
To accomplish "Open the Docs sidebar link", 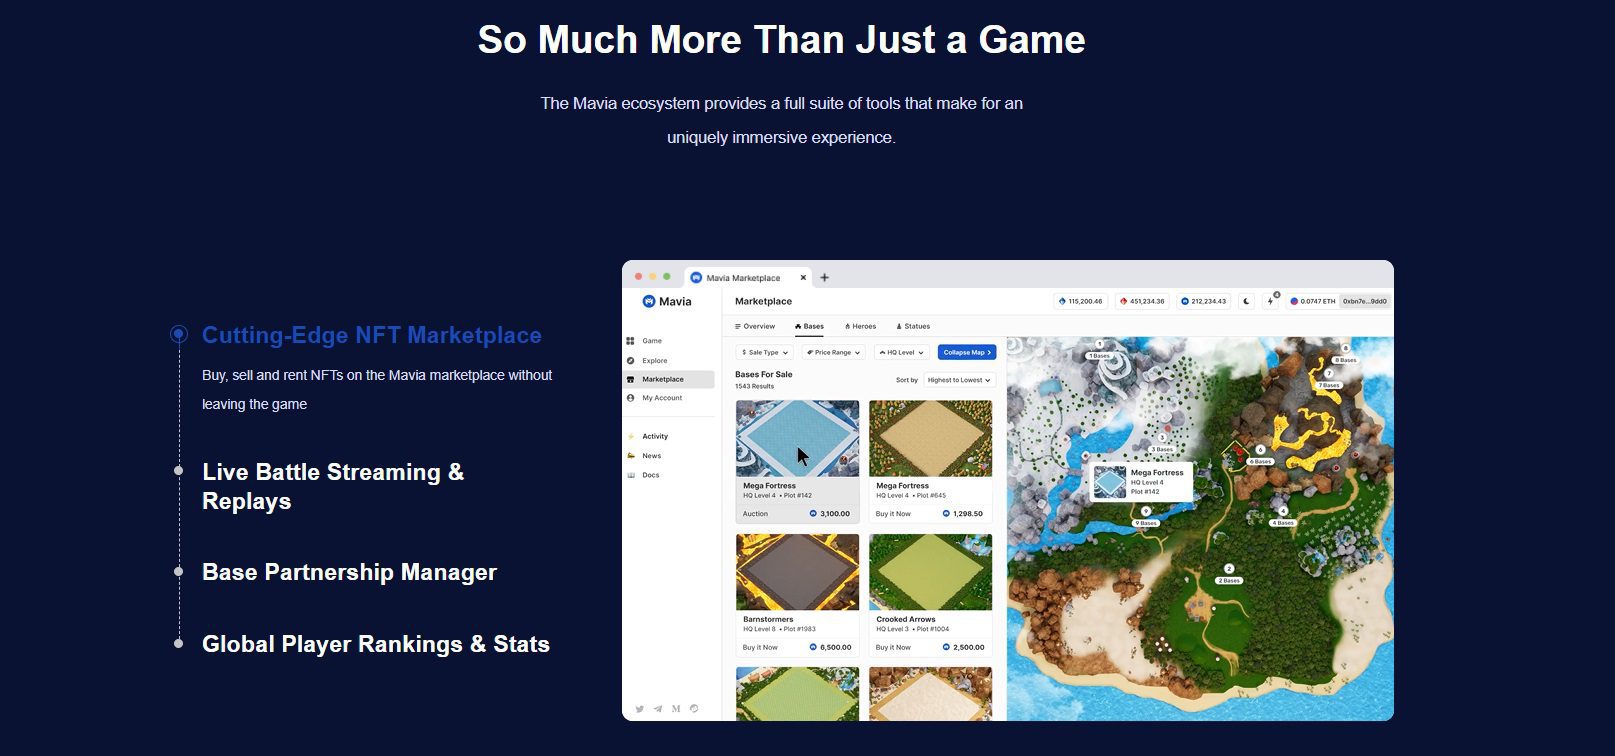I will click(651, 475).
